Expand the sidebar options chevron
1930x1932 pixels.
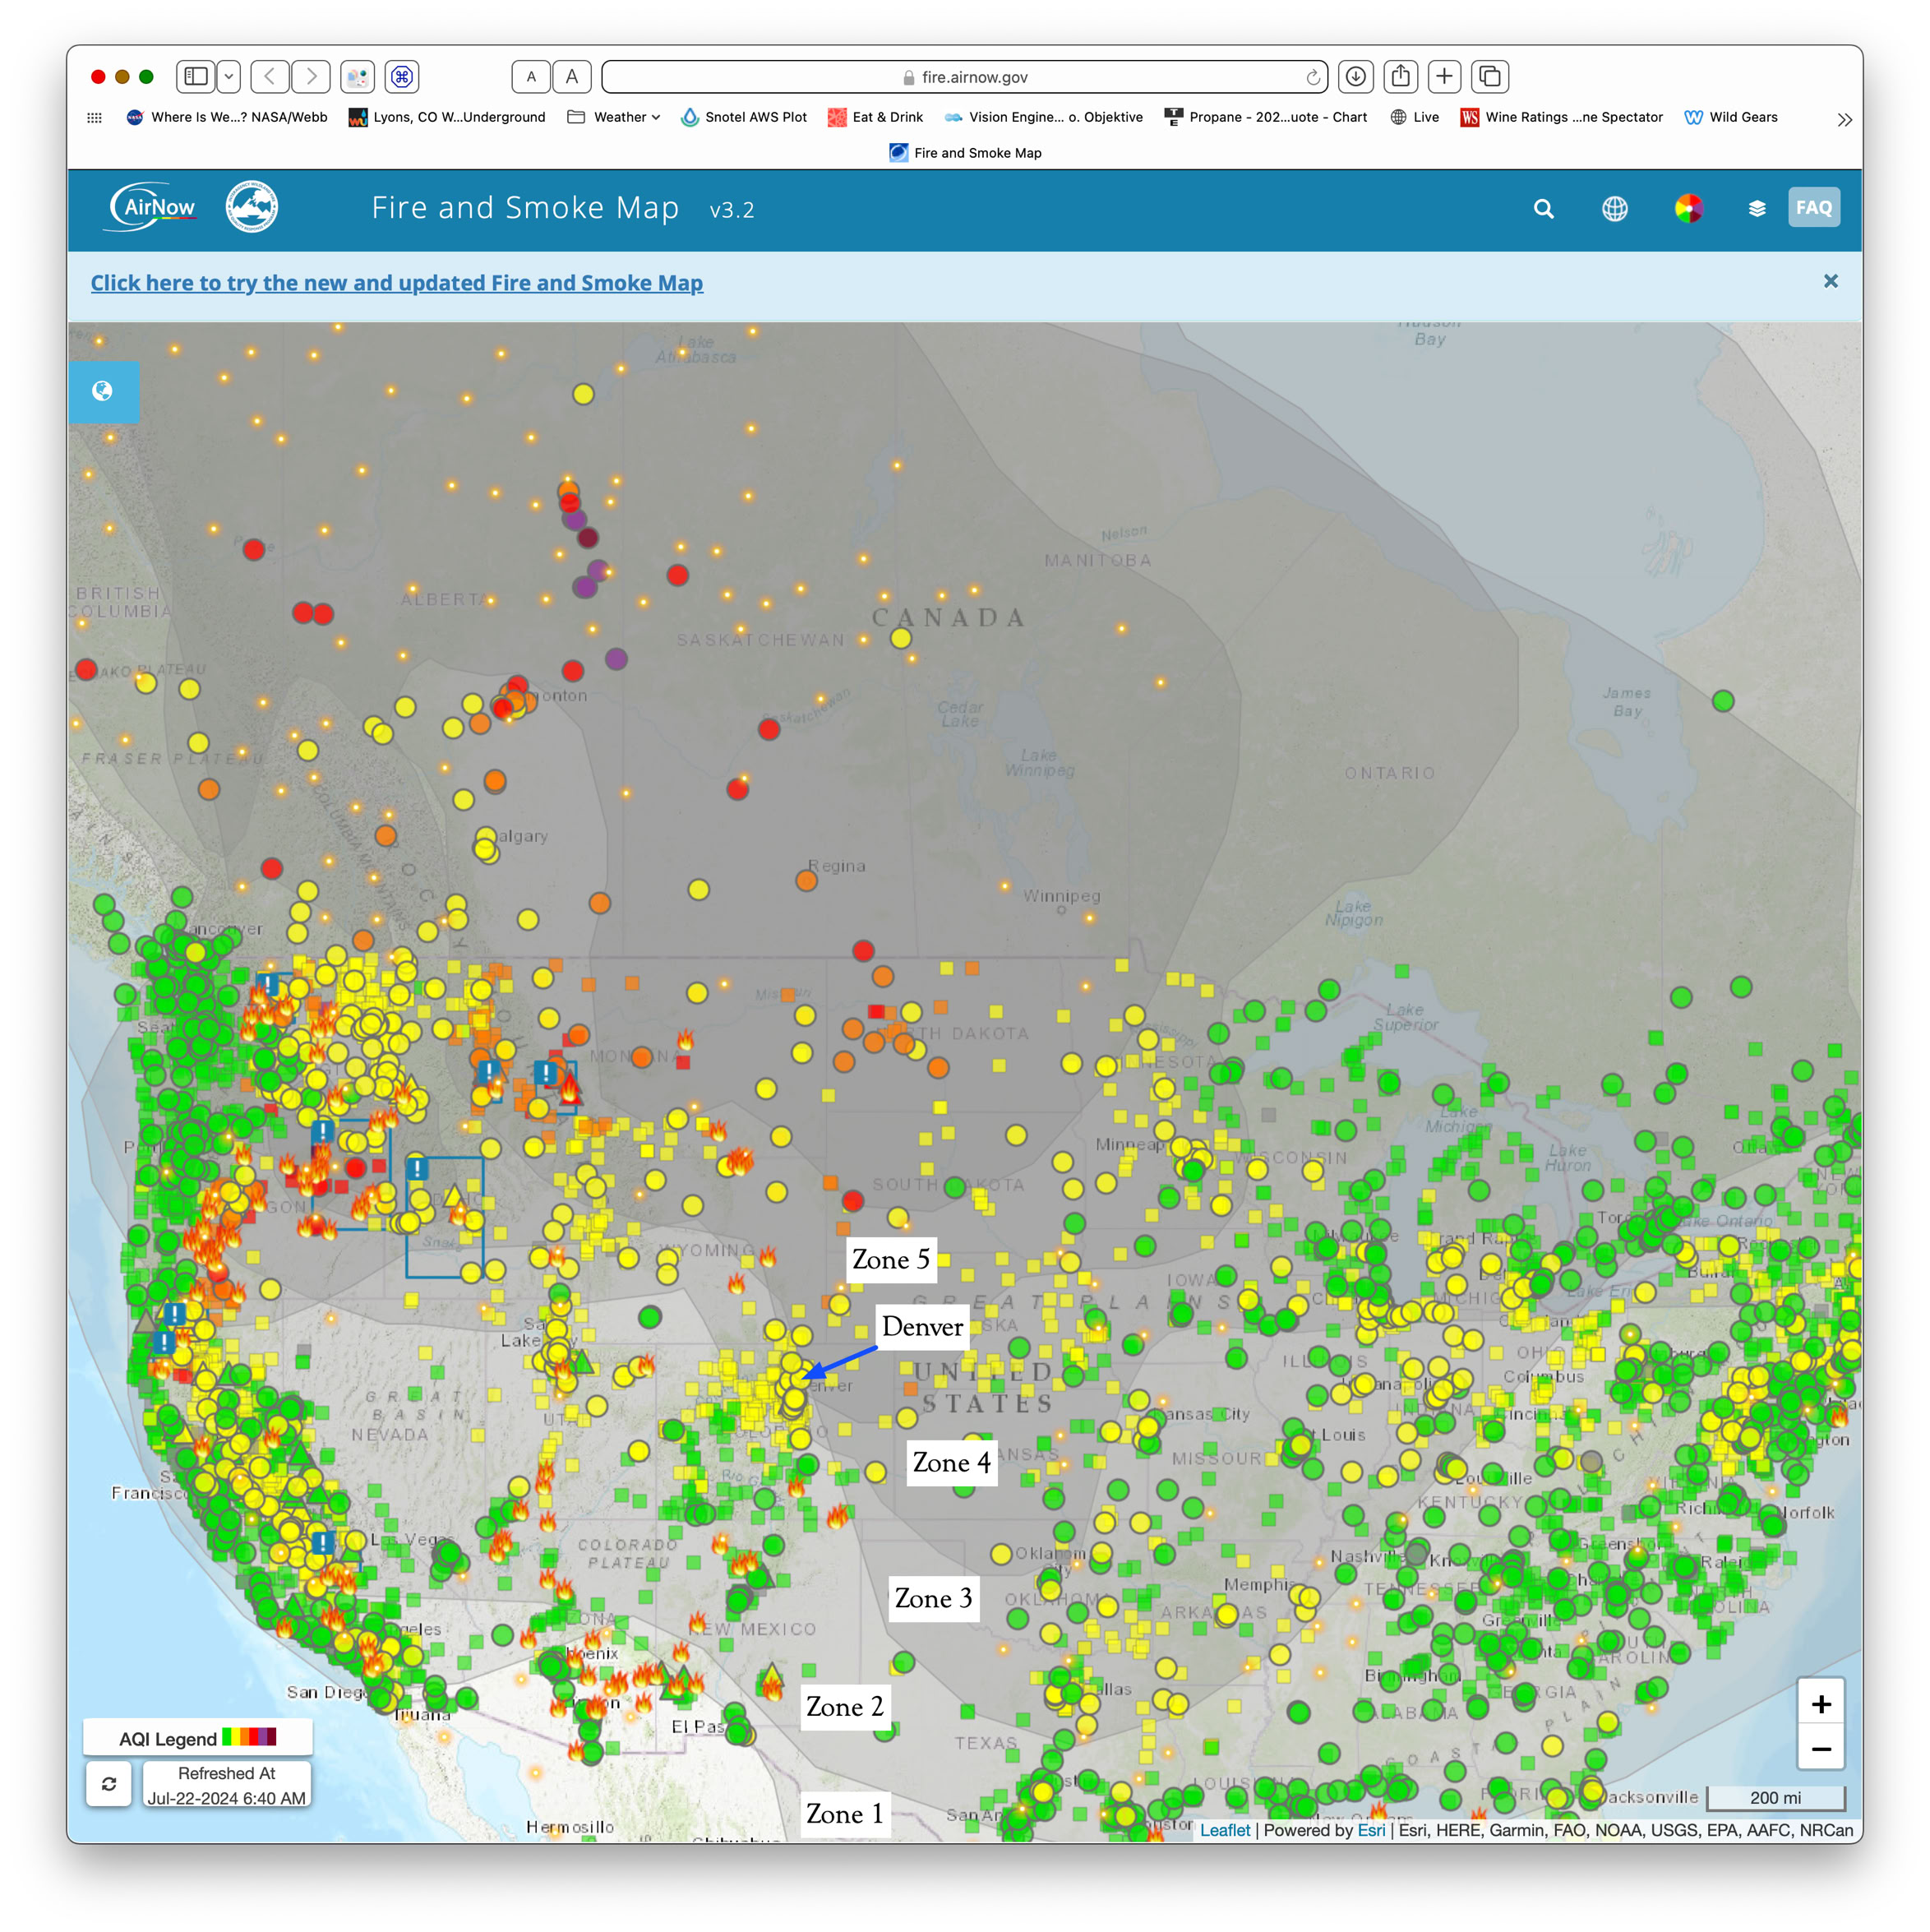[229, 77]
